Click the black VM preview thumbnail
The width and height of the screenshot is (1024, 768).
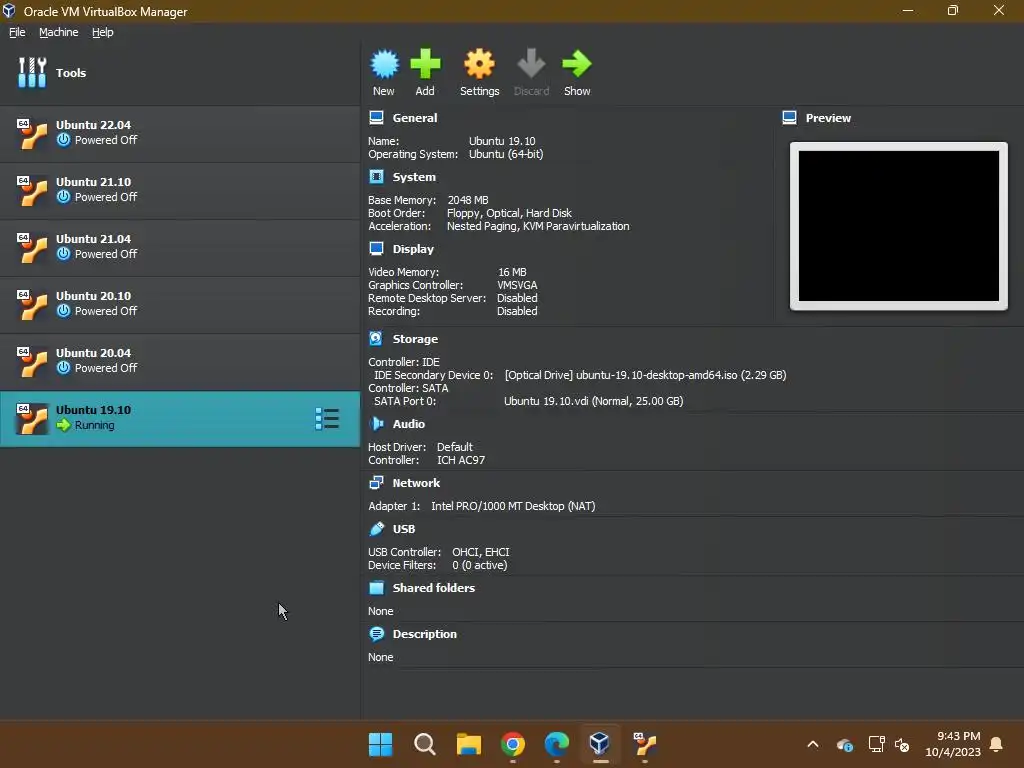point(899,226)
